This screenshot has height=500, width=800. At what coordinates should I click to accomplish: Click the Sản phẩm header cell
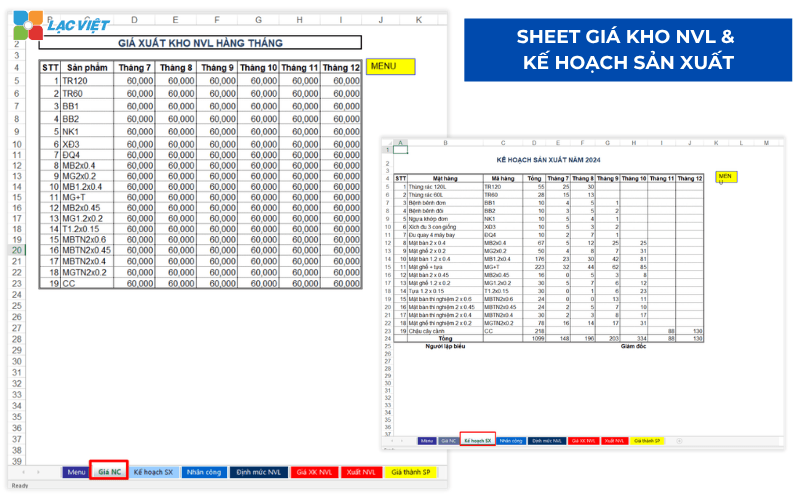(x=87, y=67)
